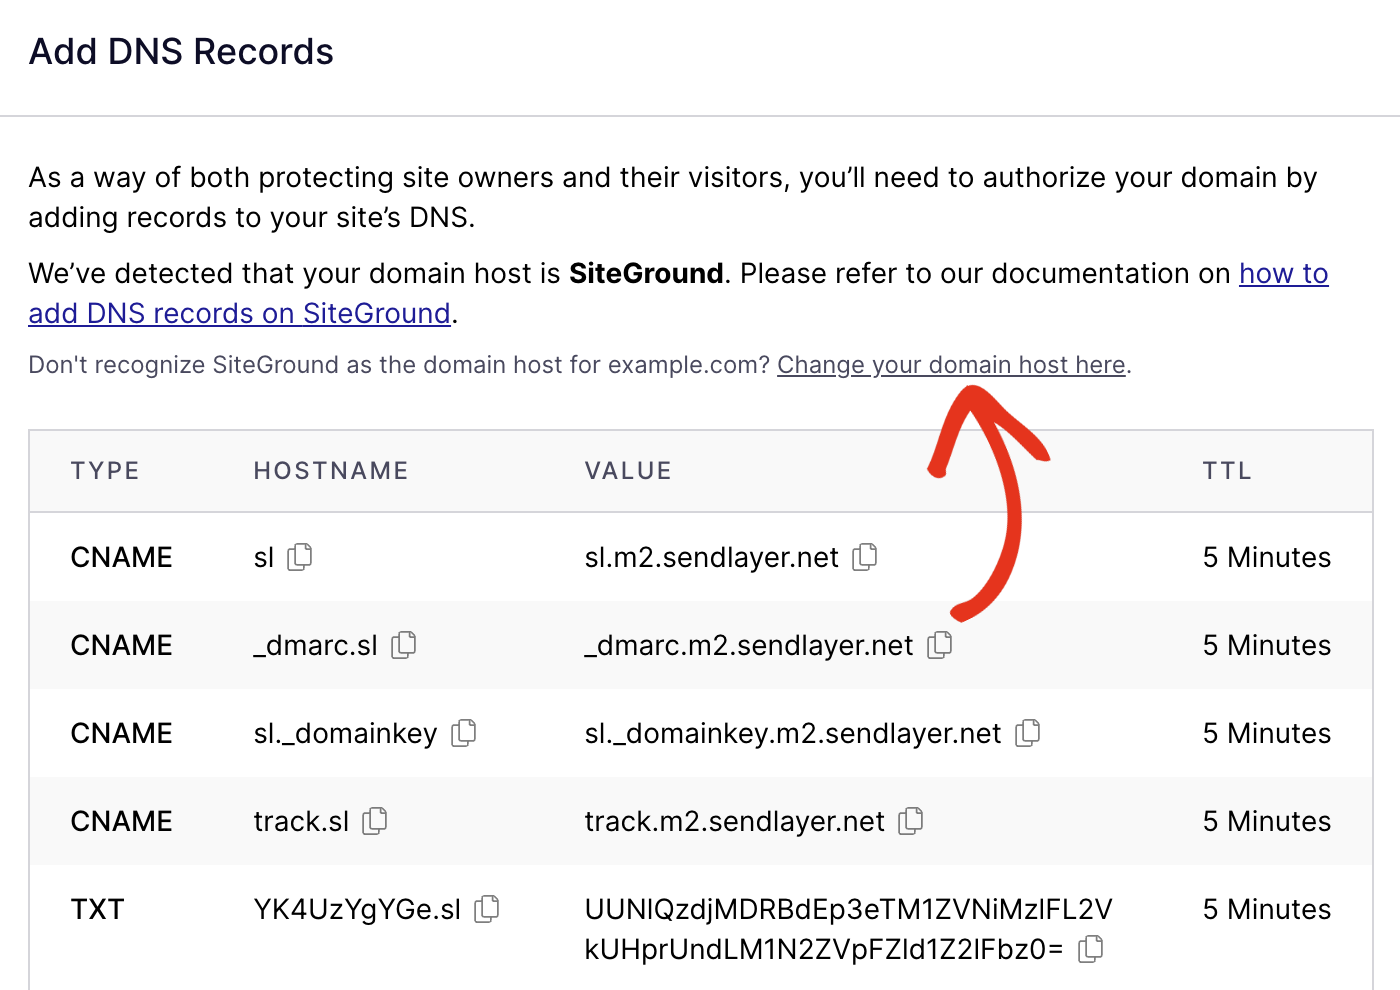Click the "5 Minutes" TTL in the first row
The image size is (1400, 990).
[x=1266, y=557]
